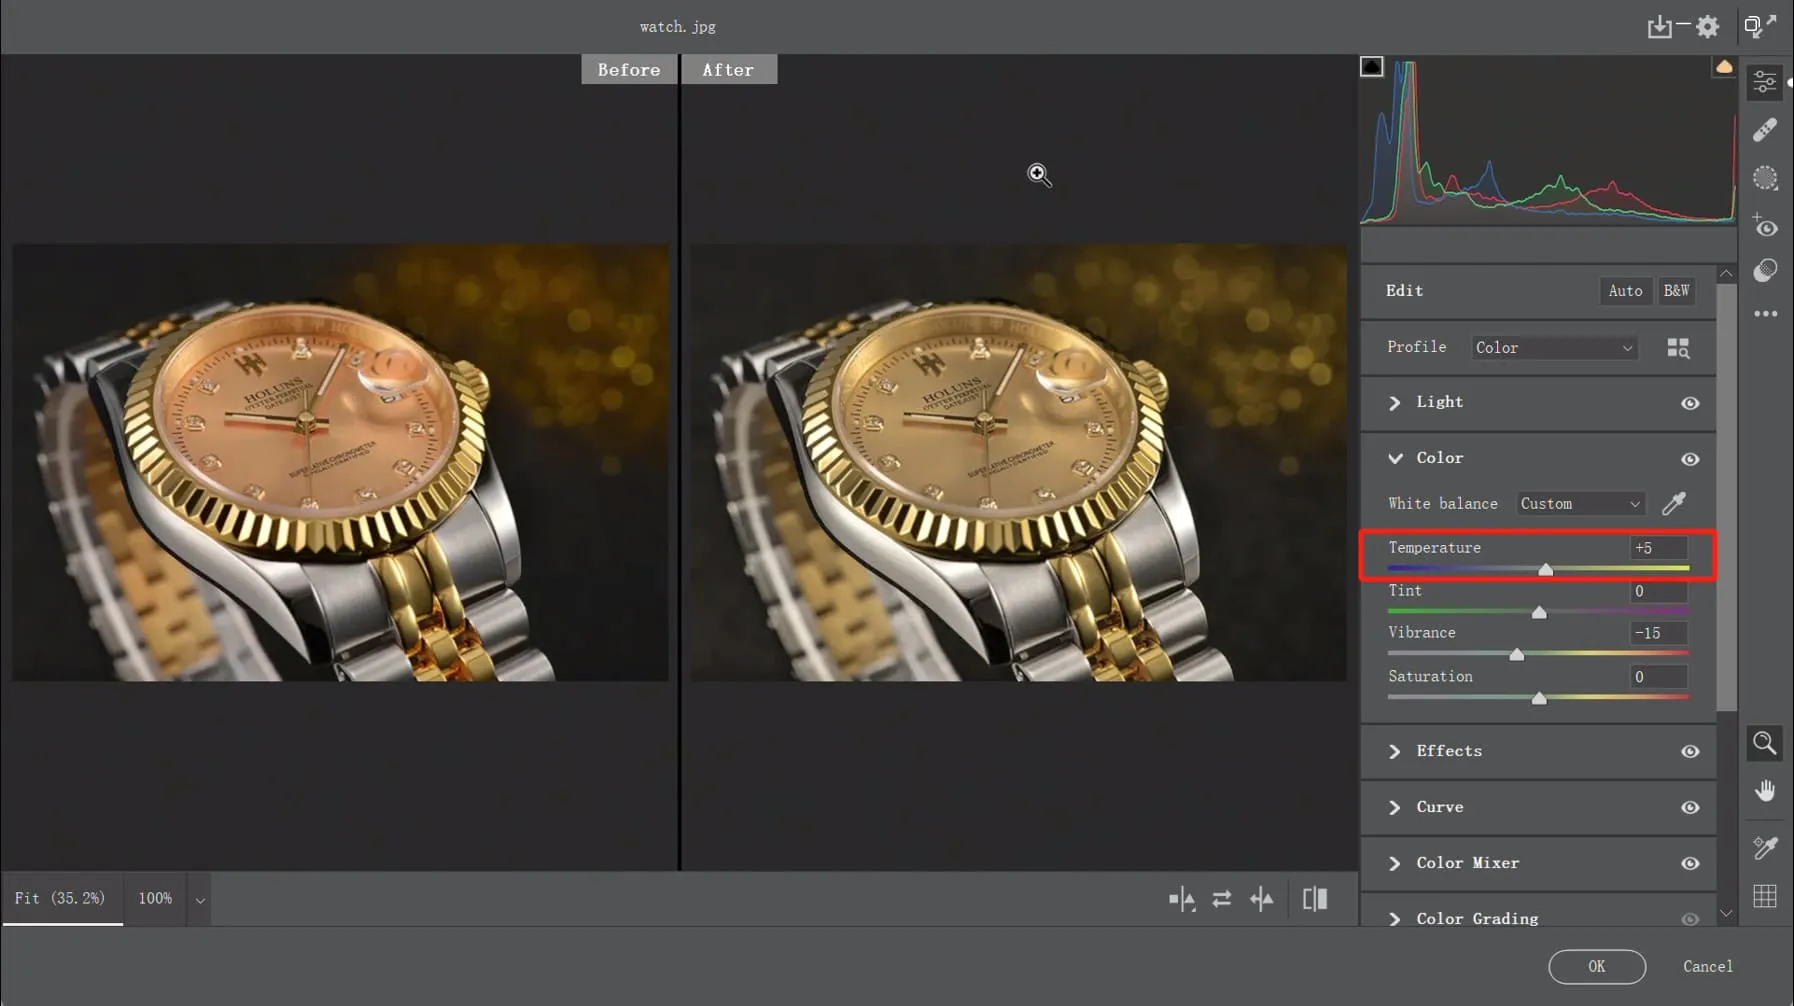Toggle visibility of the Light section
The height and width of the screenshot is (1006, 1794).
coord(1690,403)
